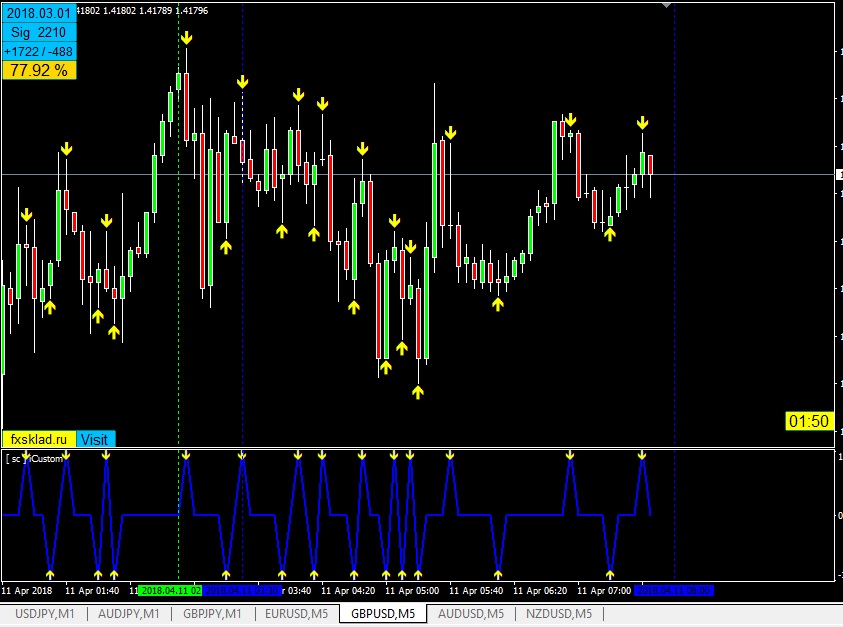Click the 11 Apr 2018 time axis label

click(x=27, y=590)
